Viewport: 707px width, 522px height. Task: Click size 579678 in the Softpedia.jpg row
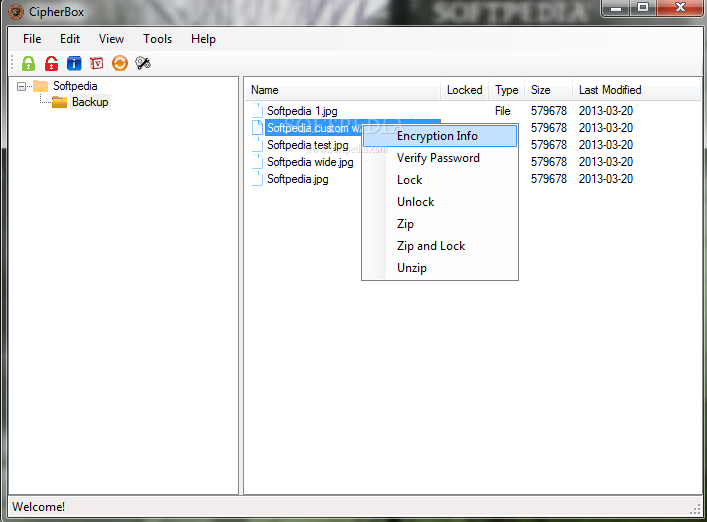click(549, 179)
